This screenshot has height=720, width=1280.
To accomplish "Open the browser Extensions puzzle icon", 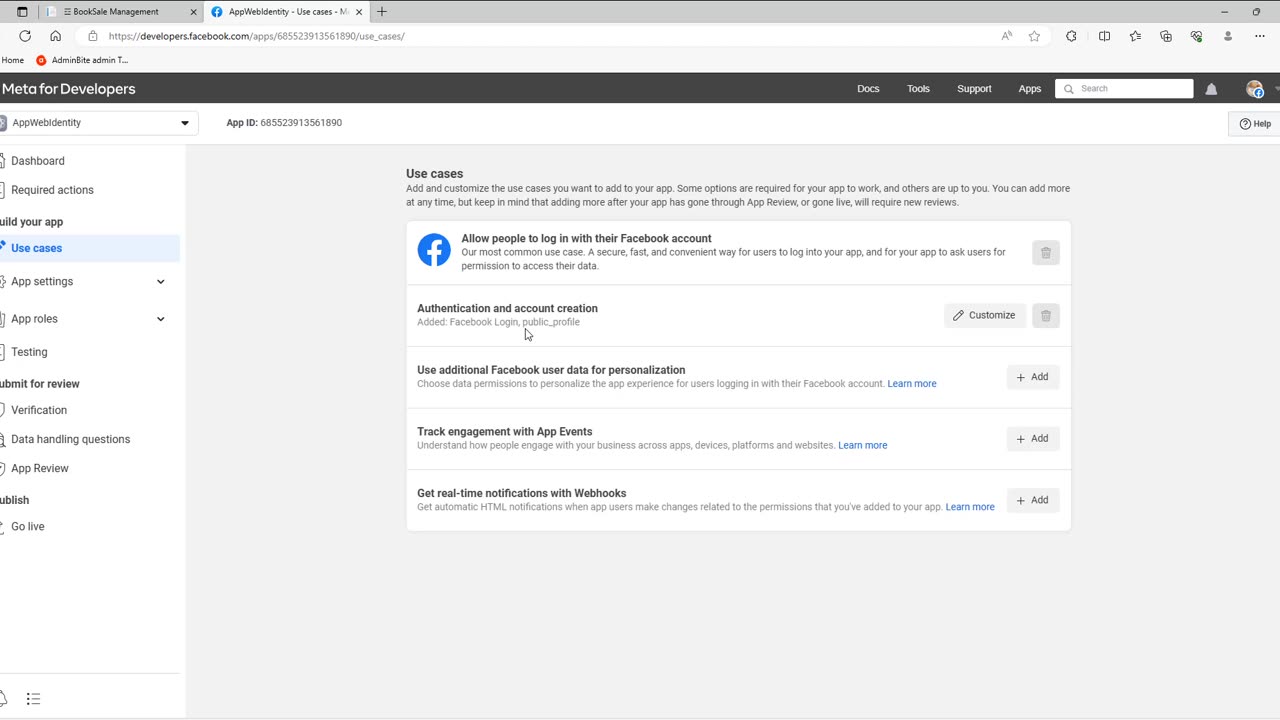I will 1071,36.
